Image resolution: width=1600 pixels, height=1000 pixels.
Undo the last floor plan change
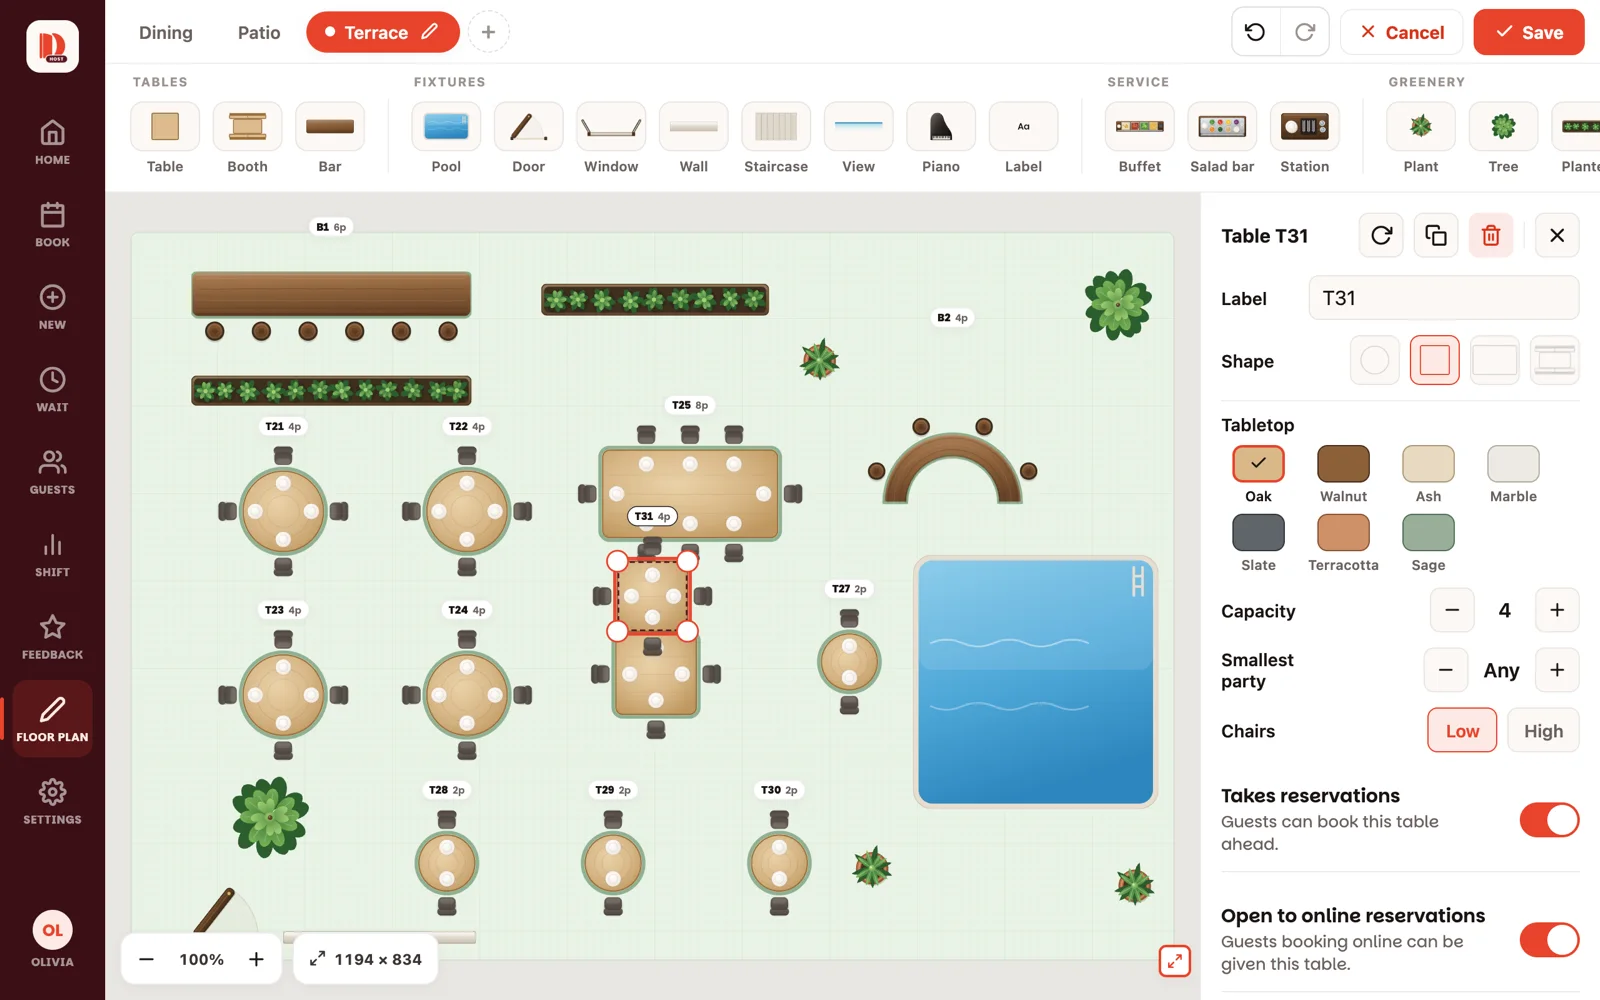(1255, 32)
